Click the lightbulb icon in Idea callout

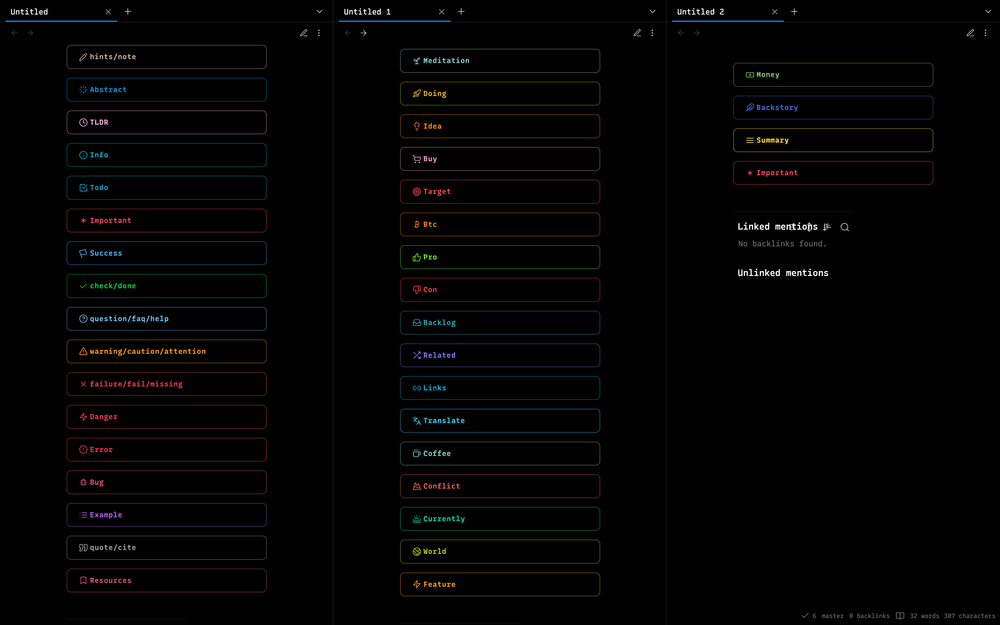coord(416,126)
